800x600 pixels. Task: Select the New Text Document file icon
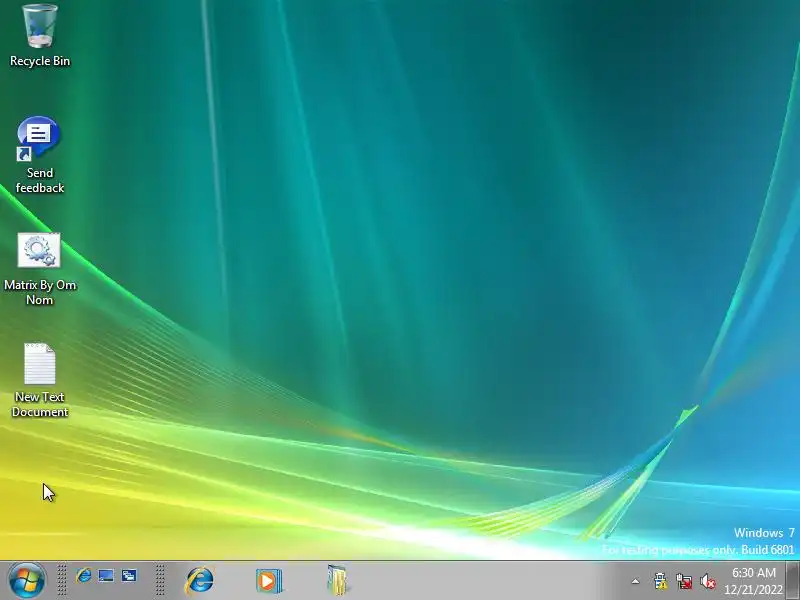[x=39, y=380]
